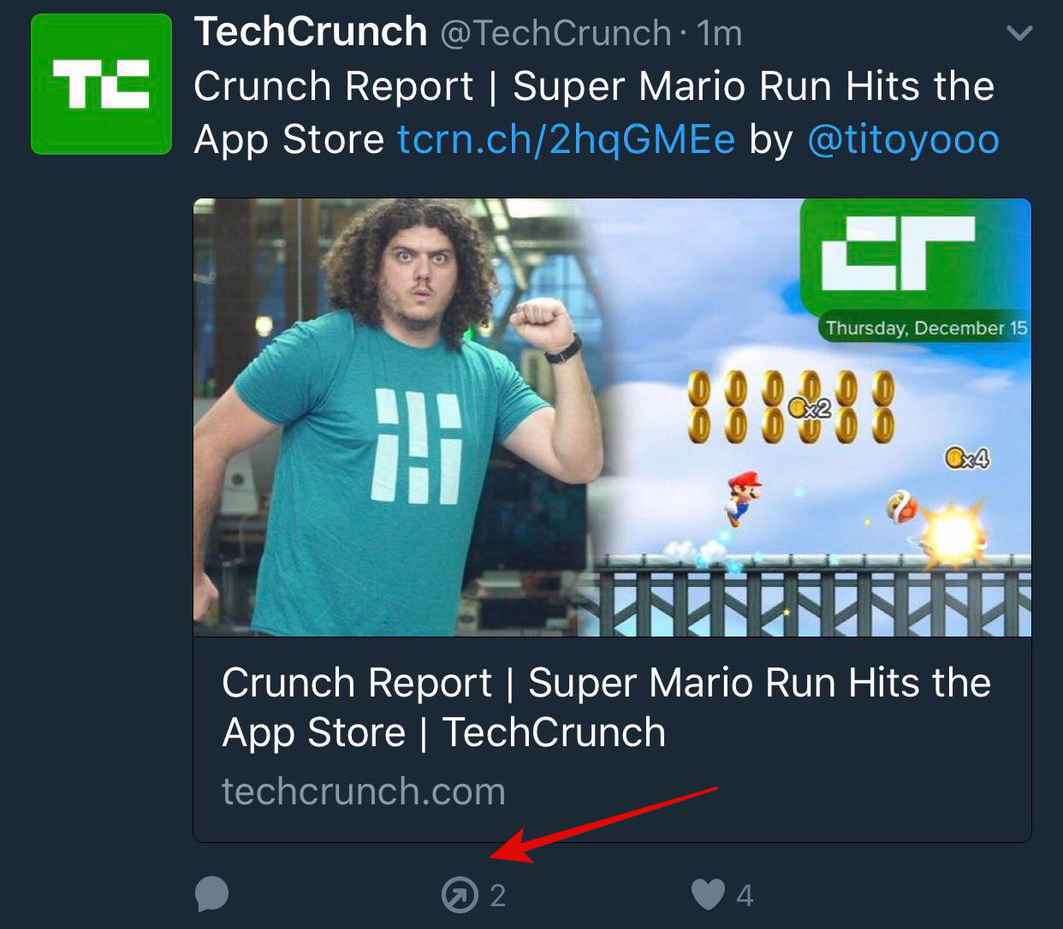
Task: View the like count of 4
Action: click(x=745, y=896)
